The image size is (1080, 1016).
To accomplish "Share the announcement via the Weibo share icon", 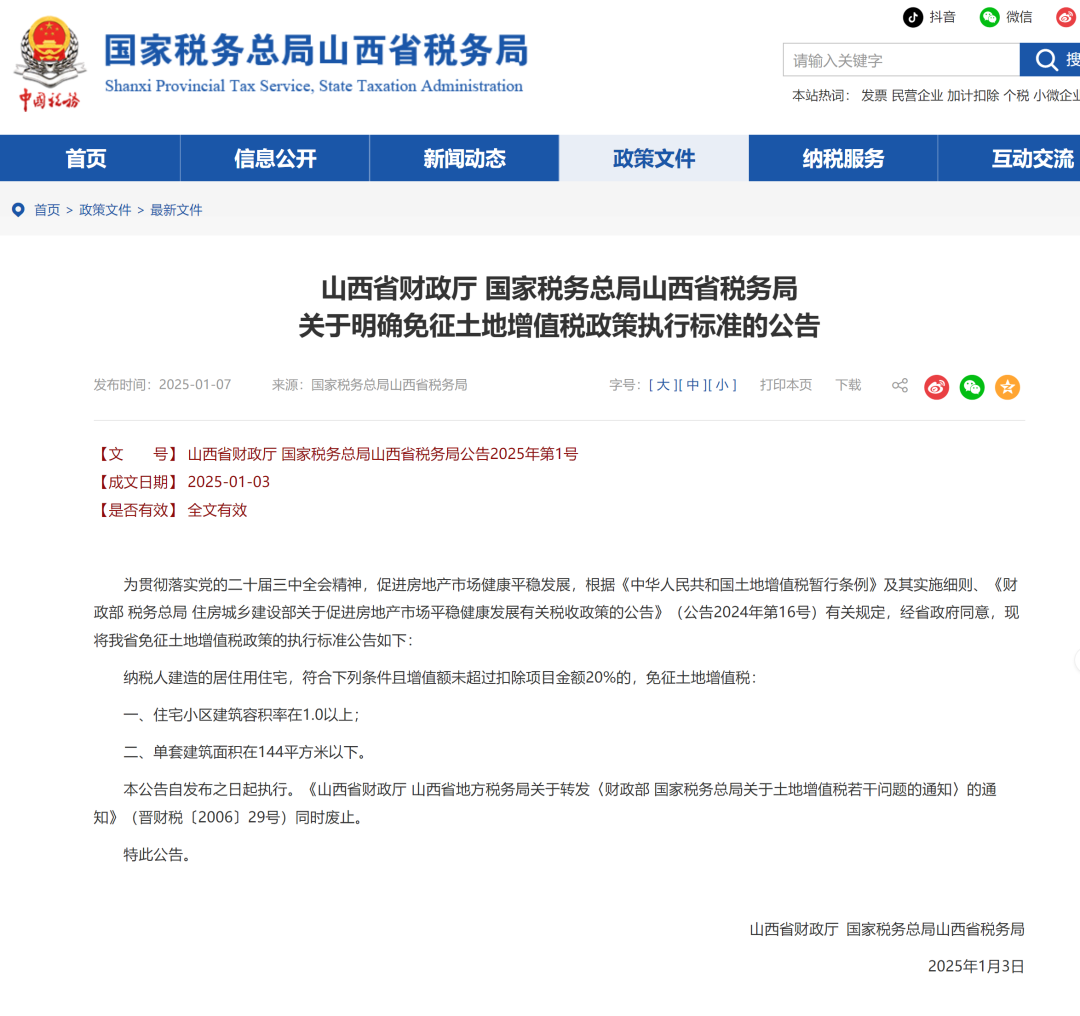I will [936, 386].
